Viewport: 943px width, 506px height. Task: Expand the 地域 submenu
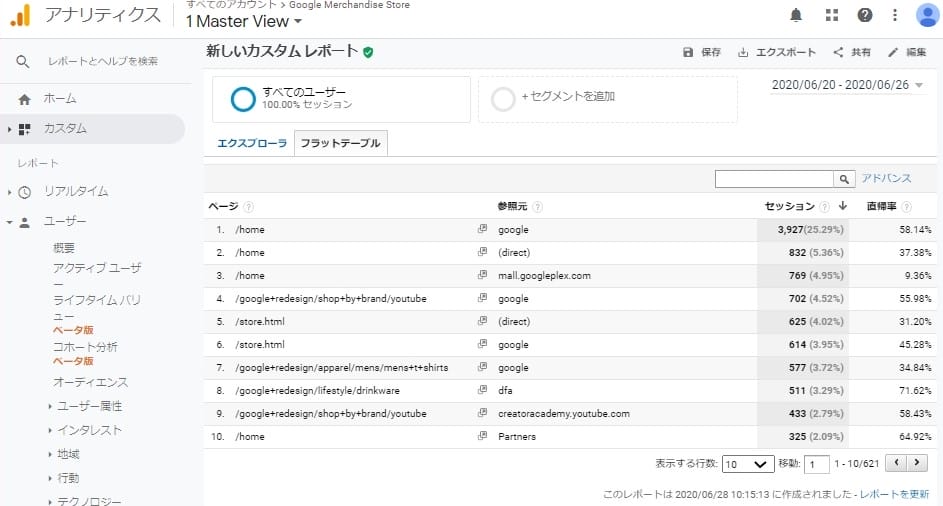coord(50,455)
